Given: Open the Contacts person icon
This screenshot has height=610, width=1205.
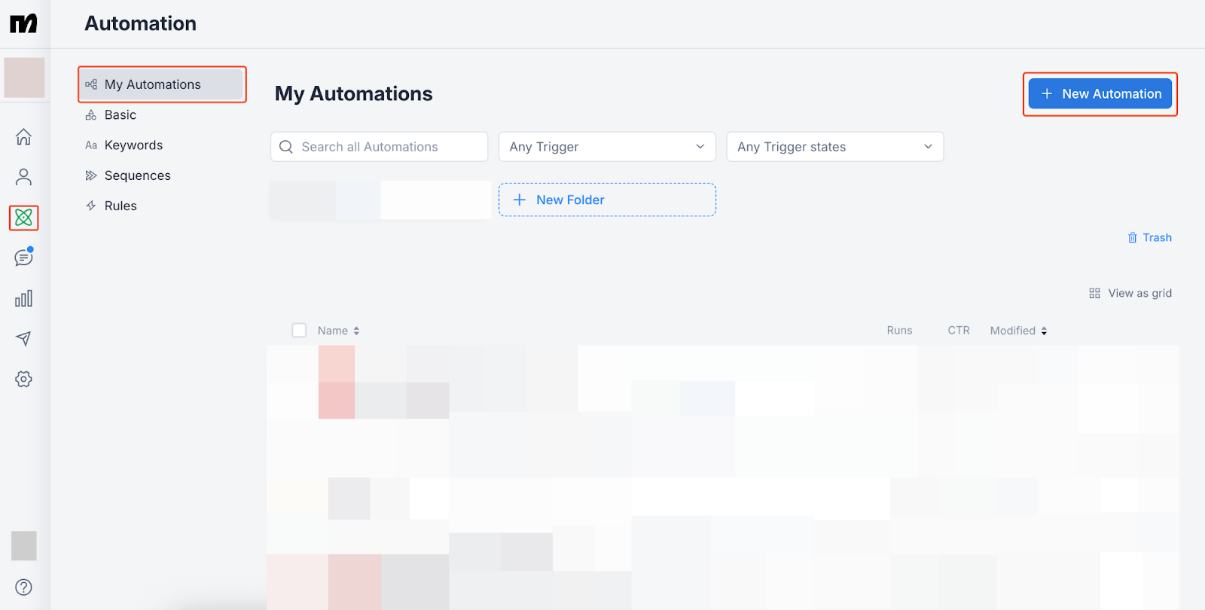Looking at the screenshot, I should coord(24,177).
